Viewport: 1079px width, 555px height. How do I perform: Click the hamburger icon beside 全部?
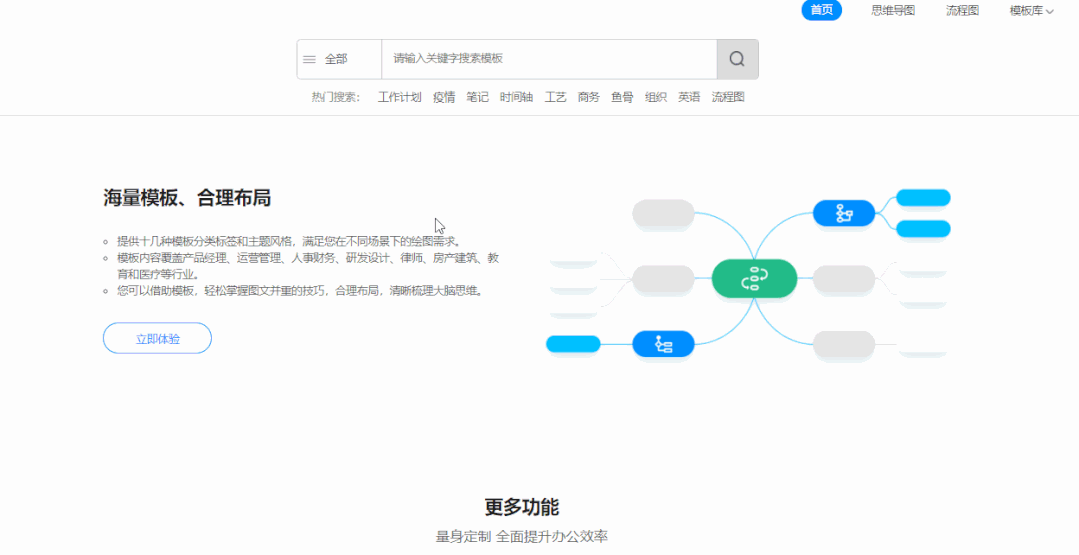click(x=310, y=60)
